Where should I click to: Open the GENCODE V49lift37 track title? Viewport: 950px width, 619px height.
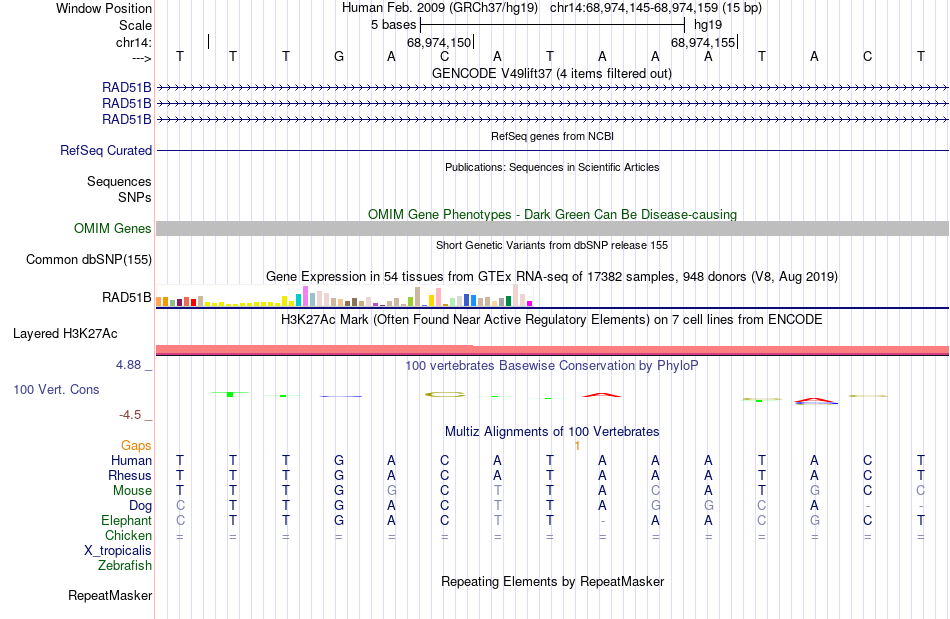551,73
